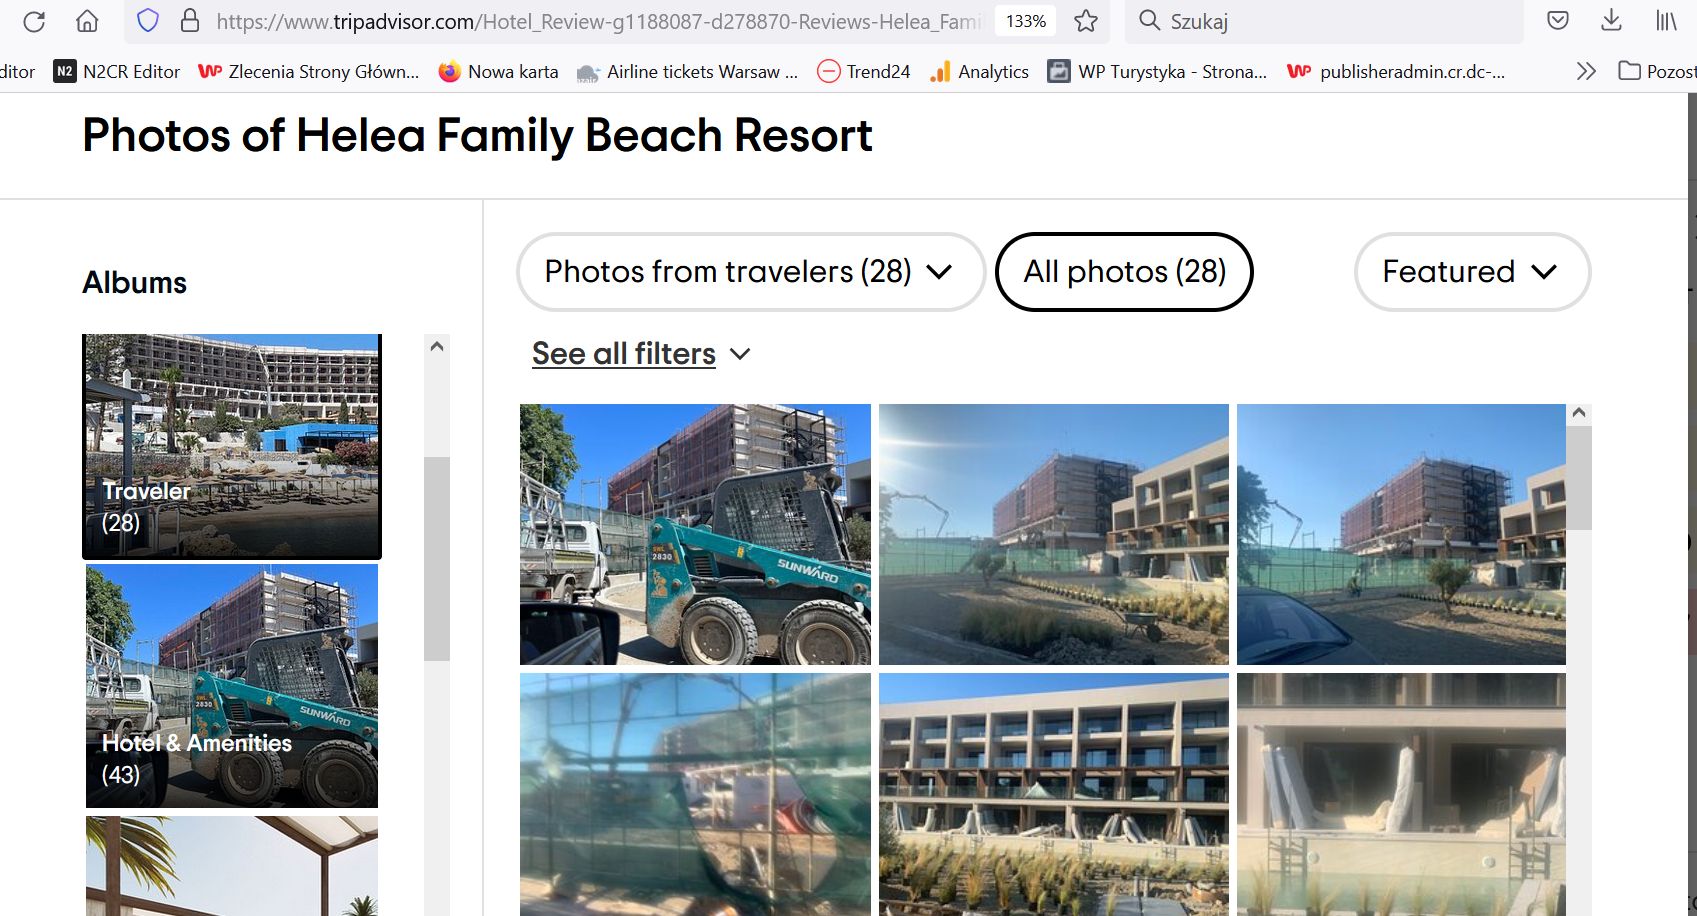This screenshot has height=916, width=1697.
Task: Click the browser reload icon
Action: coord(34,21)
